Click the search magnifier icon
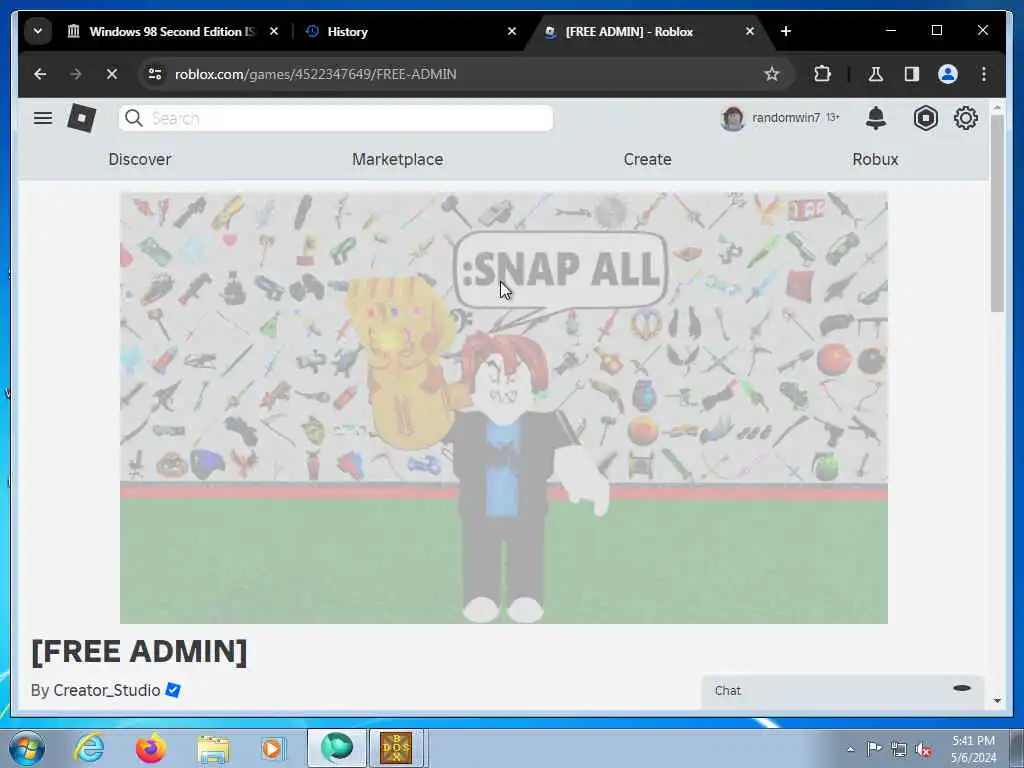This screenshot has height=768, width=1024. click(134, 118)
